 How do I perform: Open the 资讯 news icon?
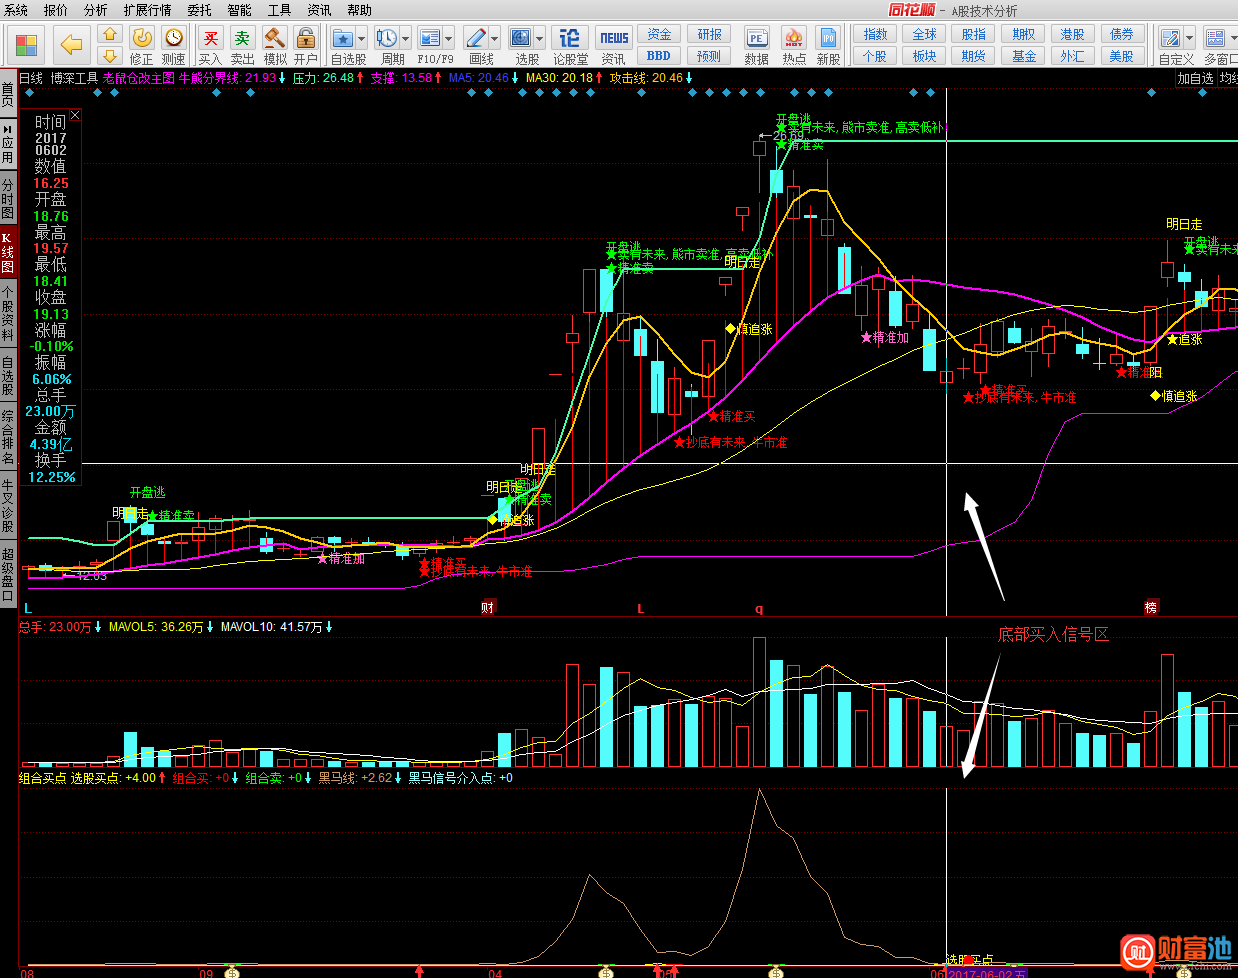pyautogui.click(x=614, y=38)
